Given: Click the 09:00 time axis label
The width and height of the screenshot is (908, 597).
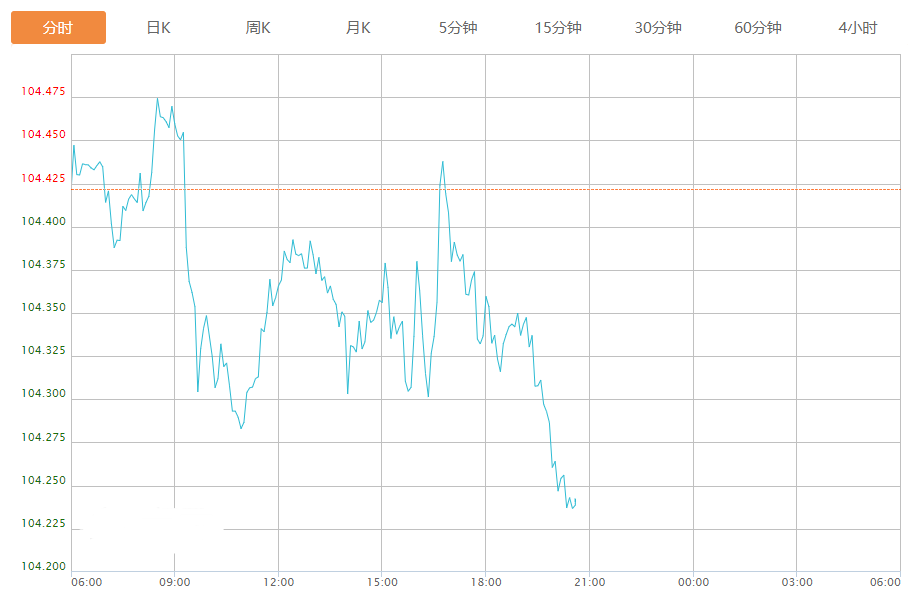Looking at the screenshot, I should (x=175, y=582).
